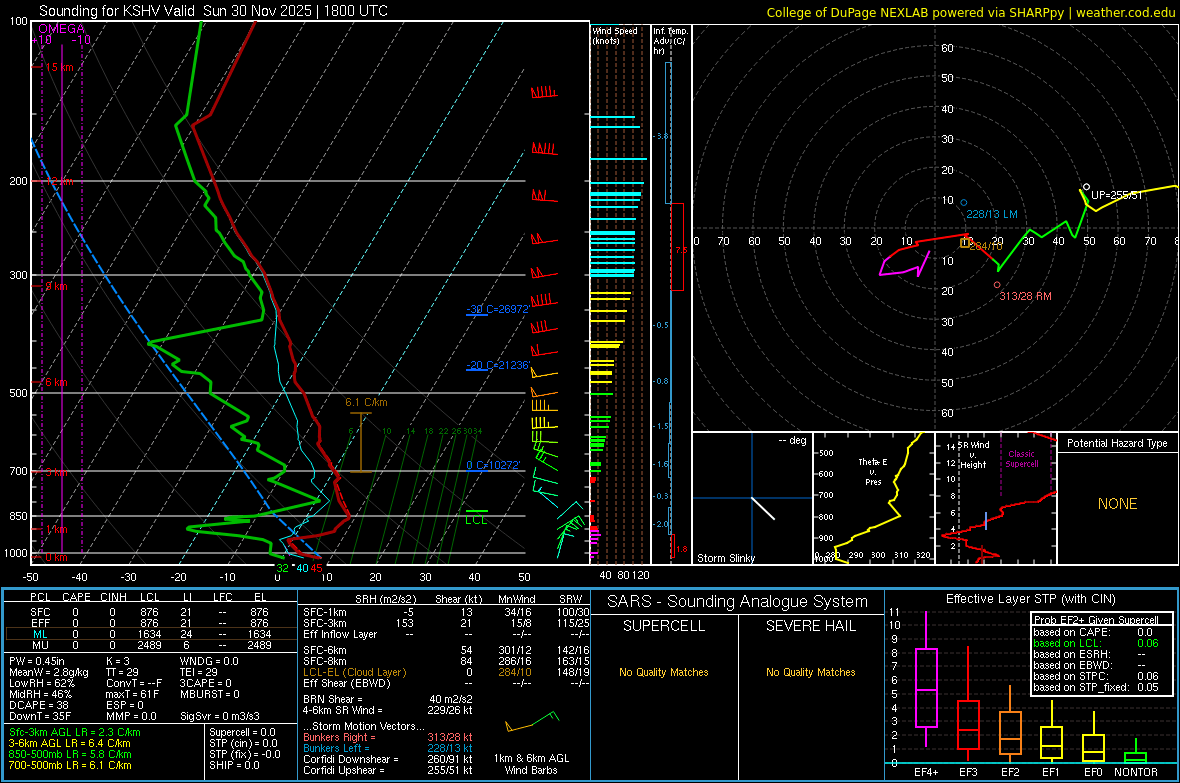The width and height of the screenshot is (1180, 783).
Task: Click the 'EF3' axis label
Action: 968,772
